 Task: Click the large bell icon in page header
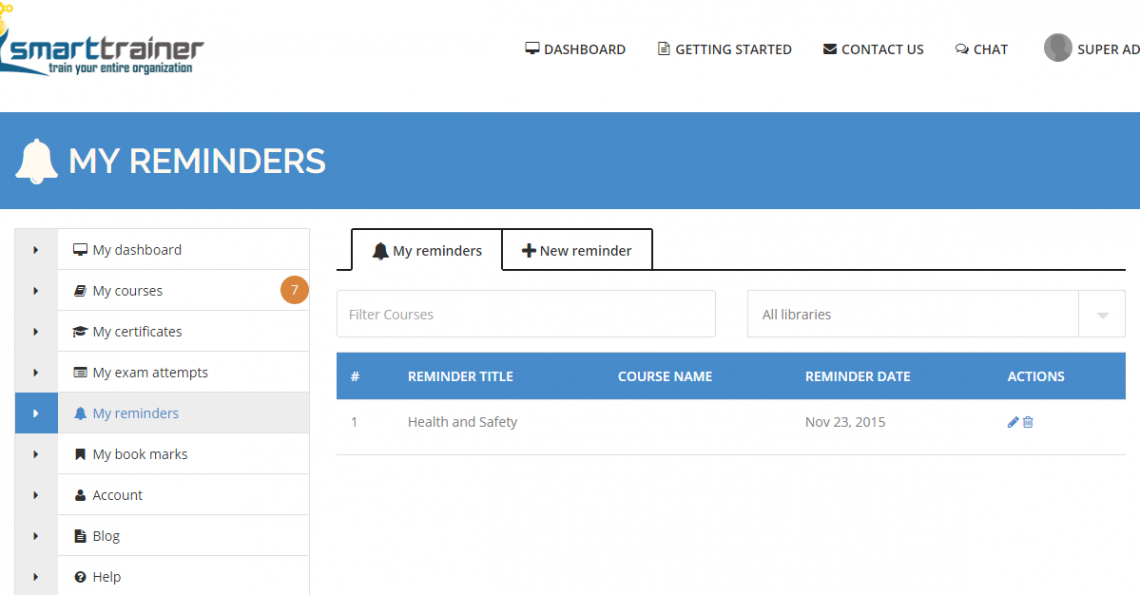[x=37, y=161]
